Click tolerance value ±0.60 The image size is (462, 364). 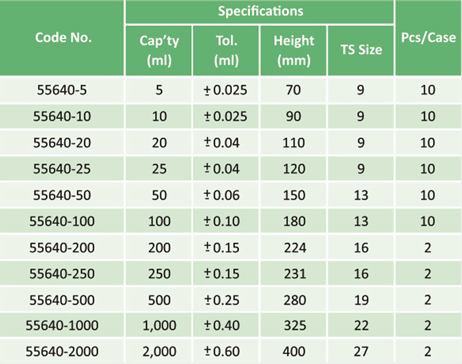[222, 351]
